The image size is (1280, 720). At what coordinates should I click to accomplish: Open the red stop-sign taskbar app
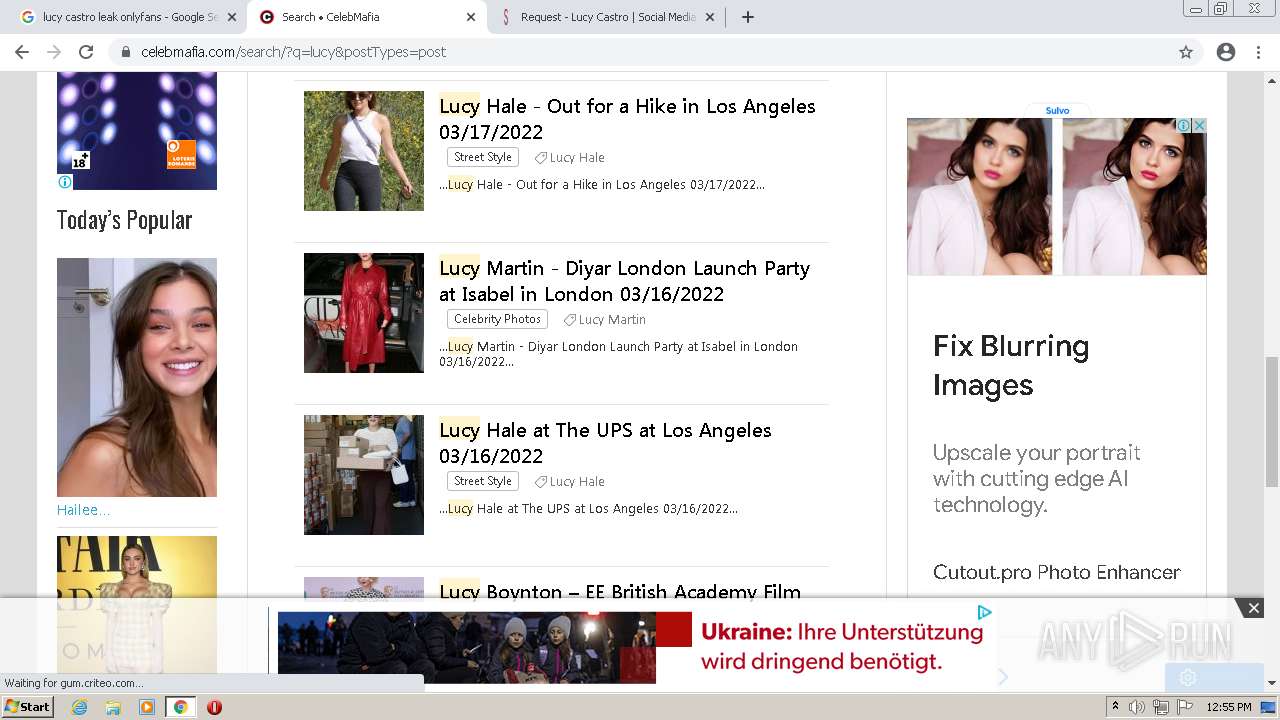(x=214, y=707)
